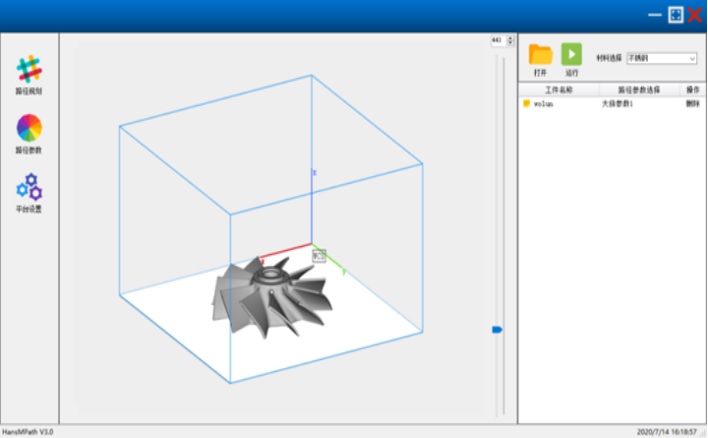Click the 操作 column header
The width and height of the screenshot is (708, 438).
click(693, 90)
